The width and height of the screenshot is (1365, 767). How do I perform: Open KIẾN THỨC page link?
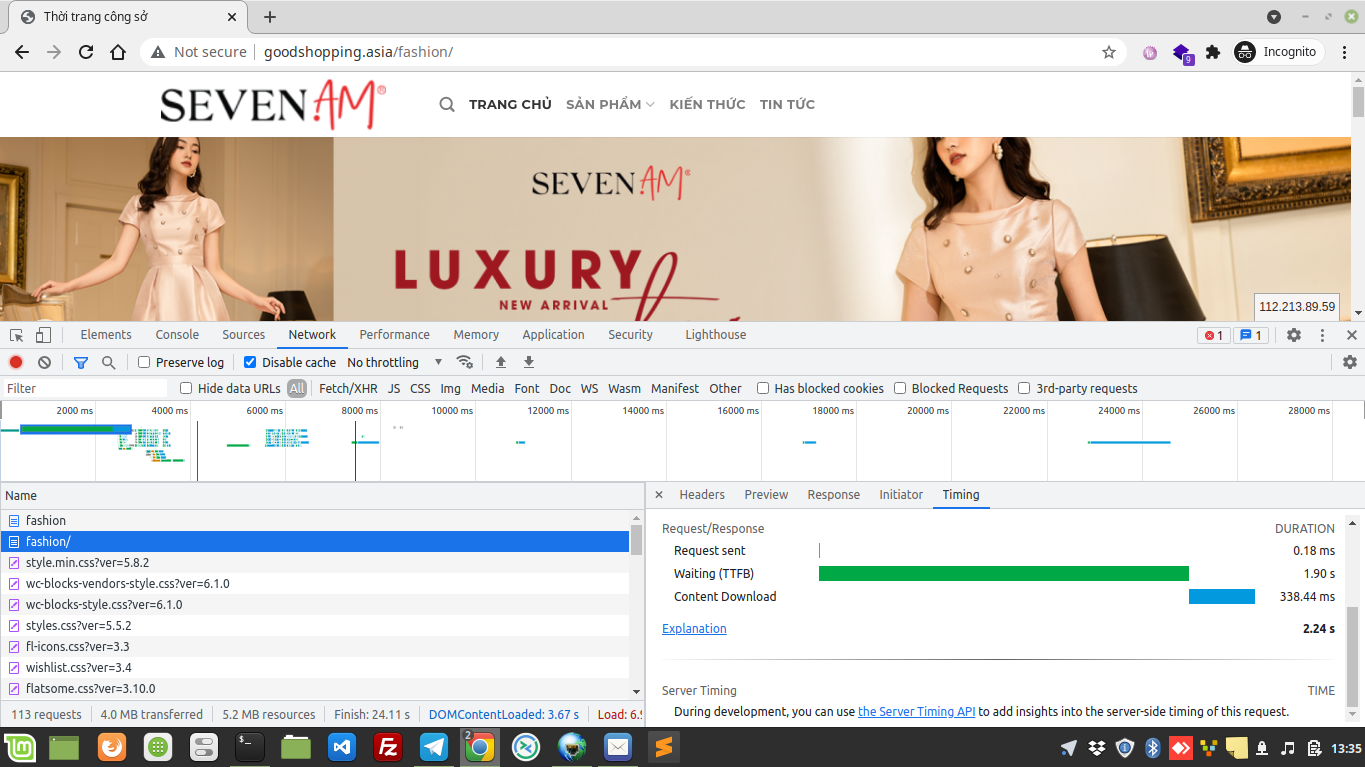[708, 104]
